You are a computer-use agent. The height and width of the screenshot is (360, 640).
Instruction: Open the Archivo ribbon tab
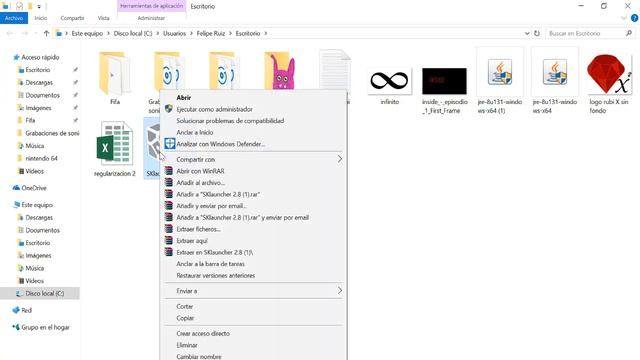point(14,18)
